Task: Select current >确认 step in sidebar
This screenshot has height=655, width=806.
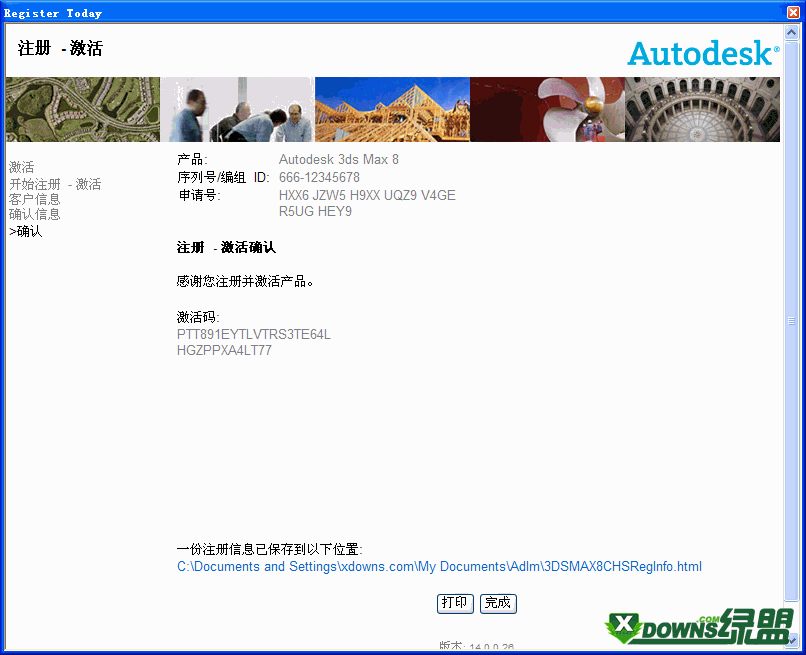Action: point(26,231)
